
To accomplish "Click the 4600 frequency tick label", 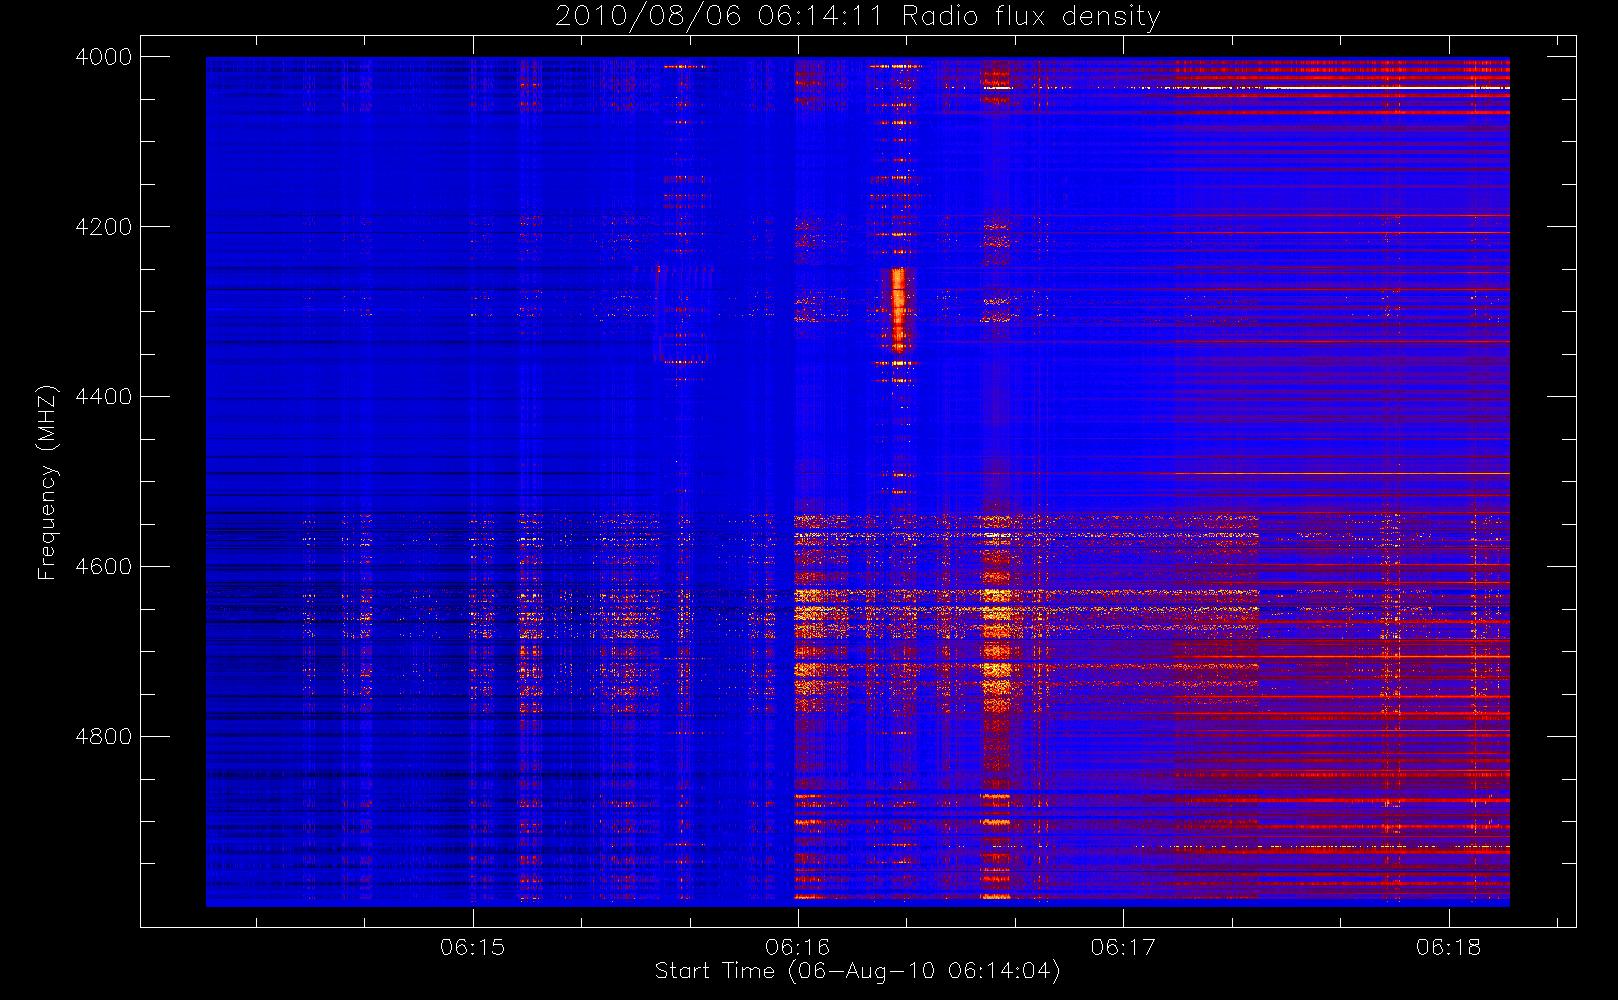I will click(104, 567).
